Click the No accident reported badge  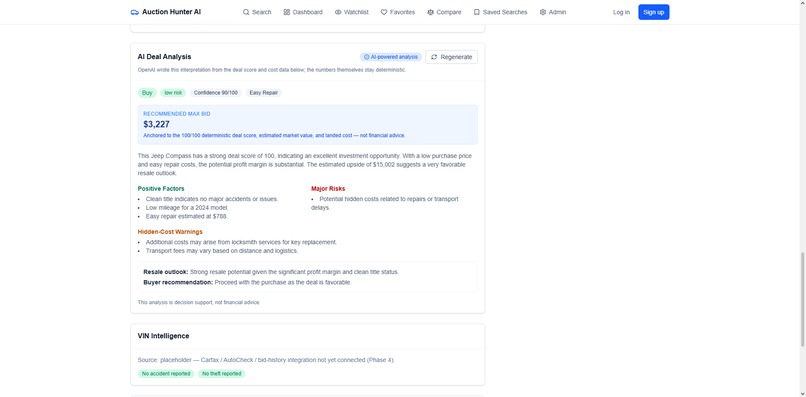166,374
